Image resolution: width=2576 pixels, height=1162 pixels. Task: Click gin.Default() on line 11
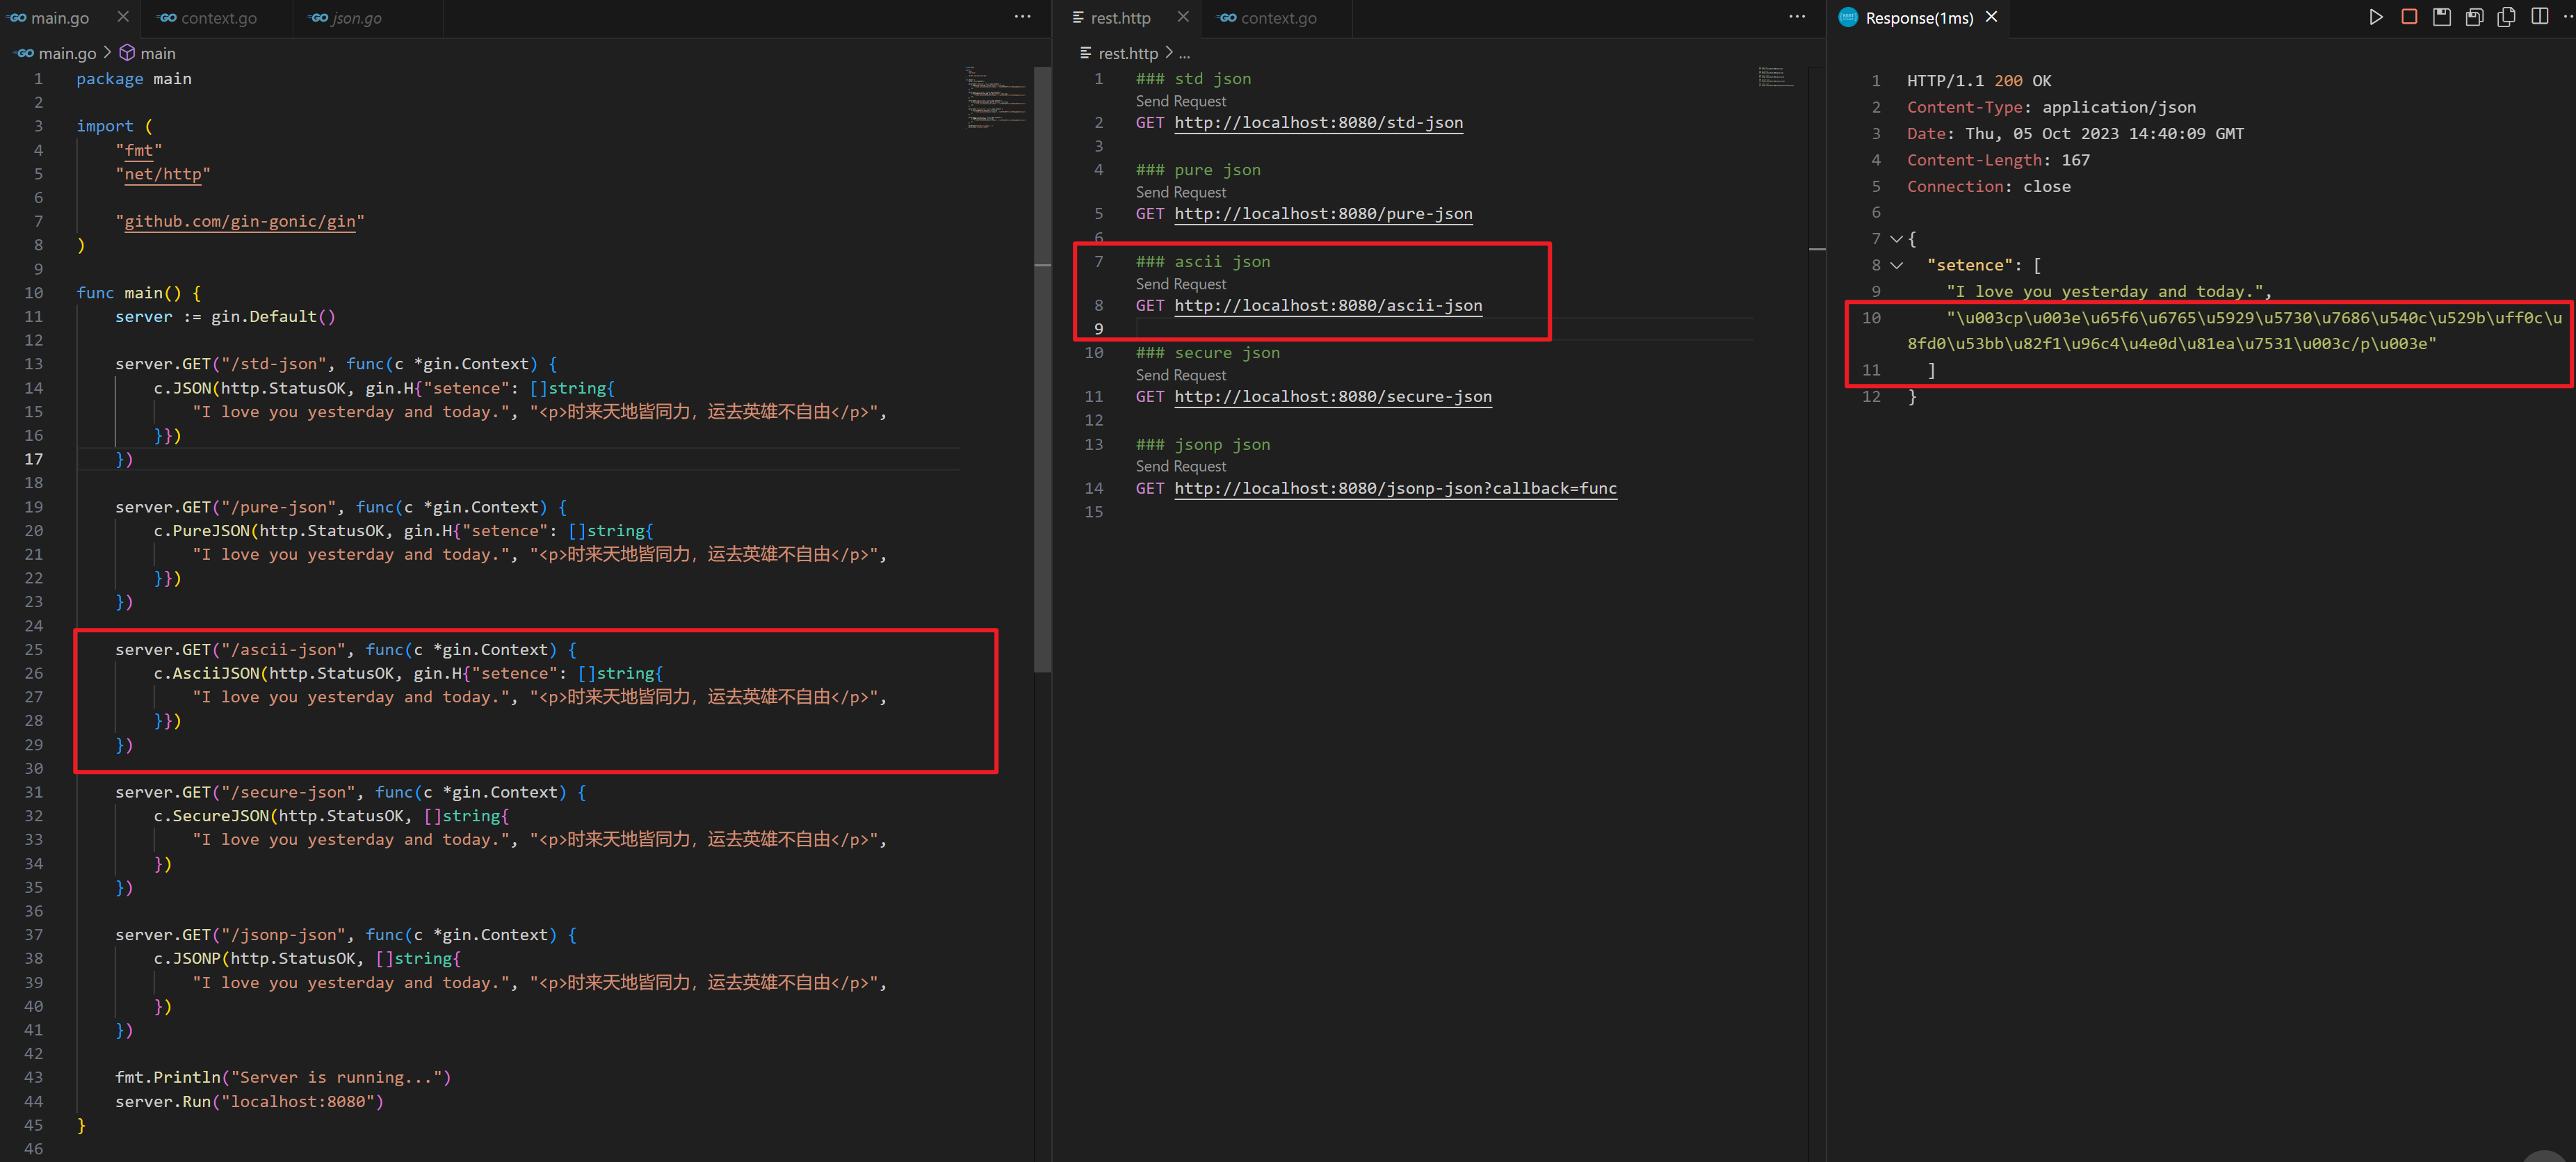(x=273, y=317)
